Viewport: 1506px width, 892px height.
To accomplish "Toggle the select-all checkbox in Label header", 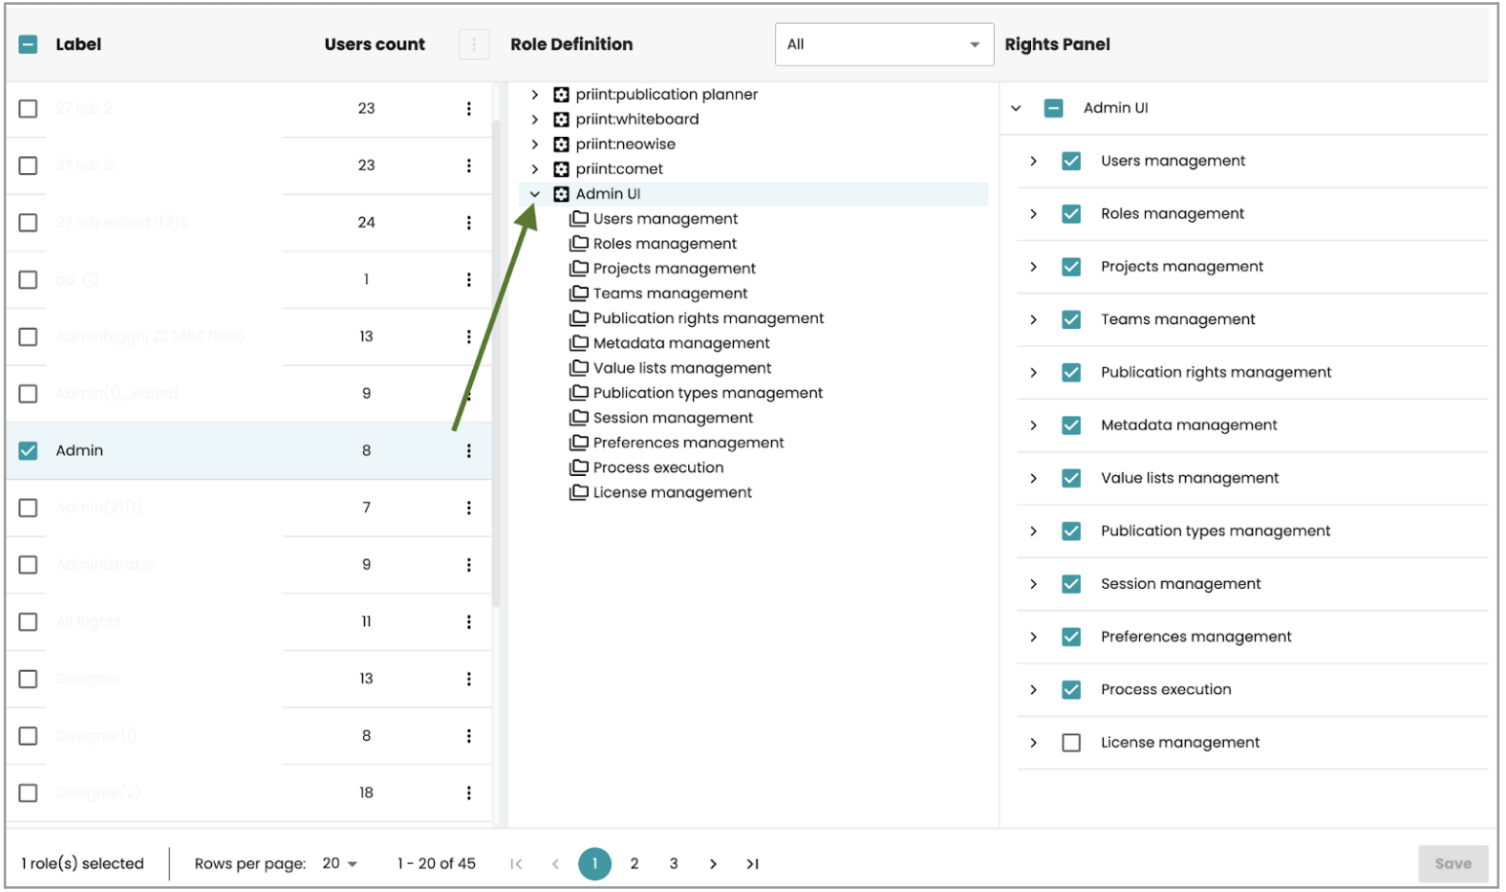I will (28, 45).
